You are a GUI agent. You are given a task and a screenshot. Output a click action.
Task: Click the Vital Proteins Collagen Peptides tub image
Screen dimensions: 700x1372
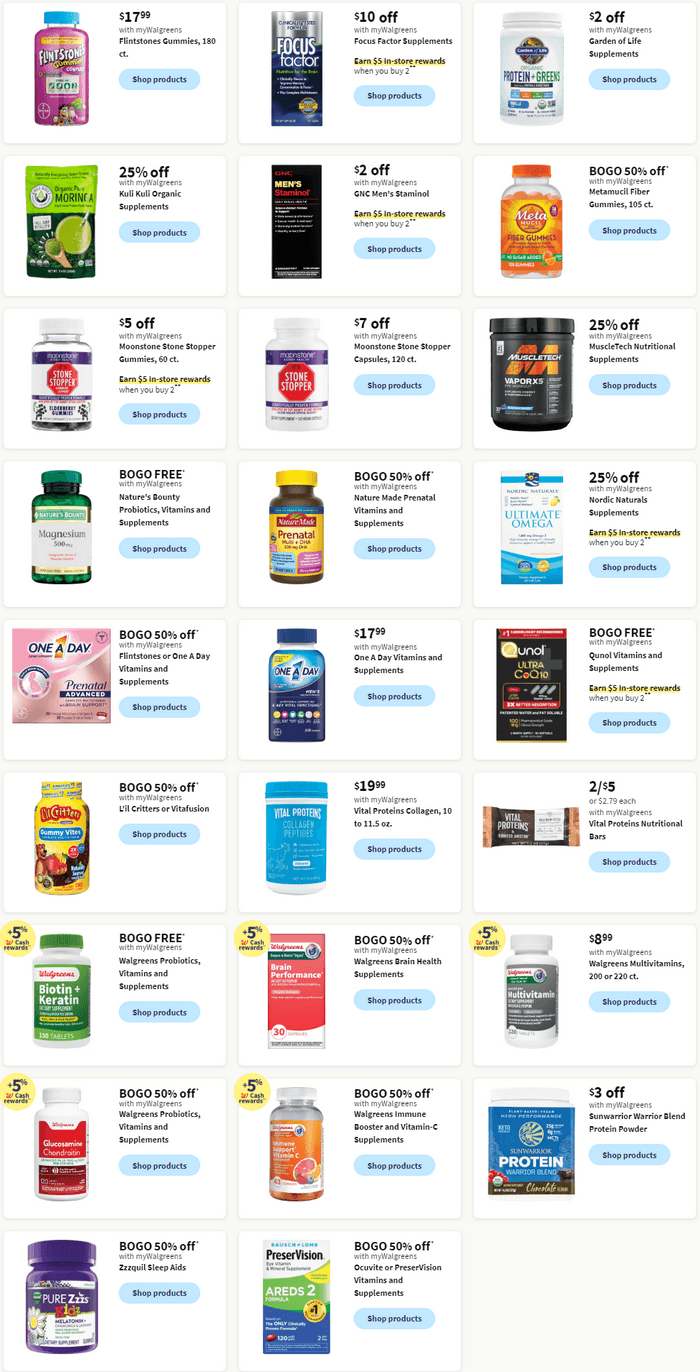[x=296, y=838]
